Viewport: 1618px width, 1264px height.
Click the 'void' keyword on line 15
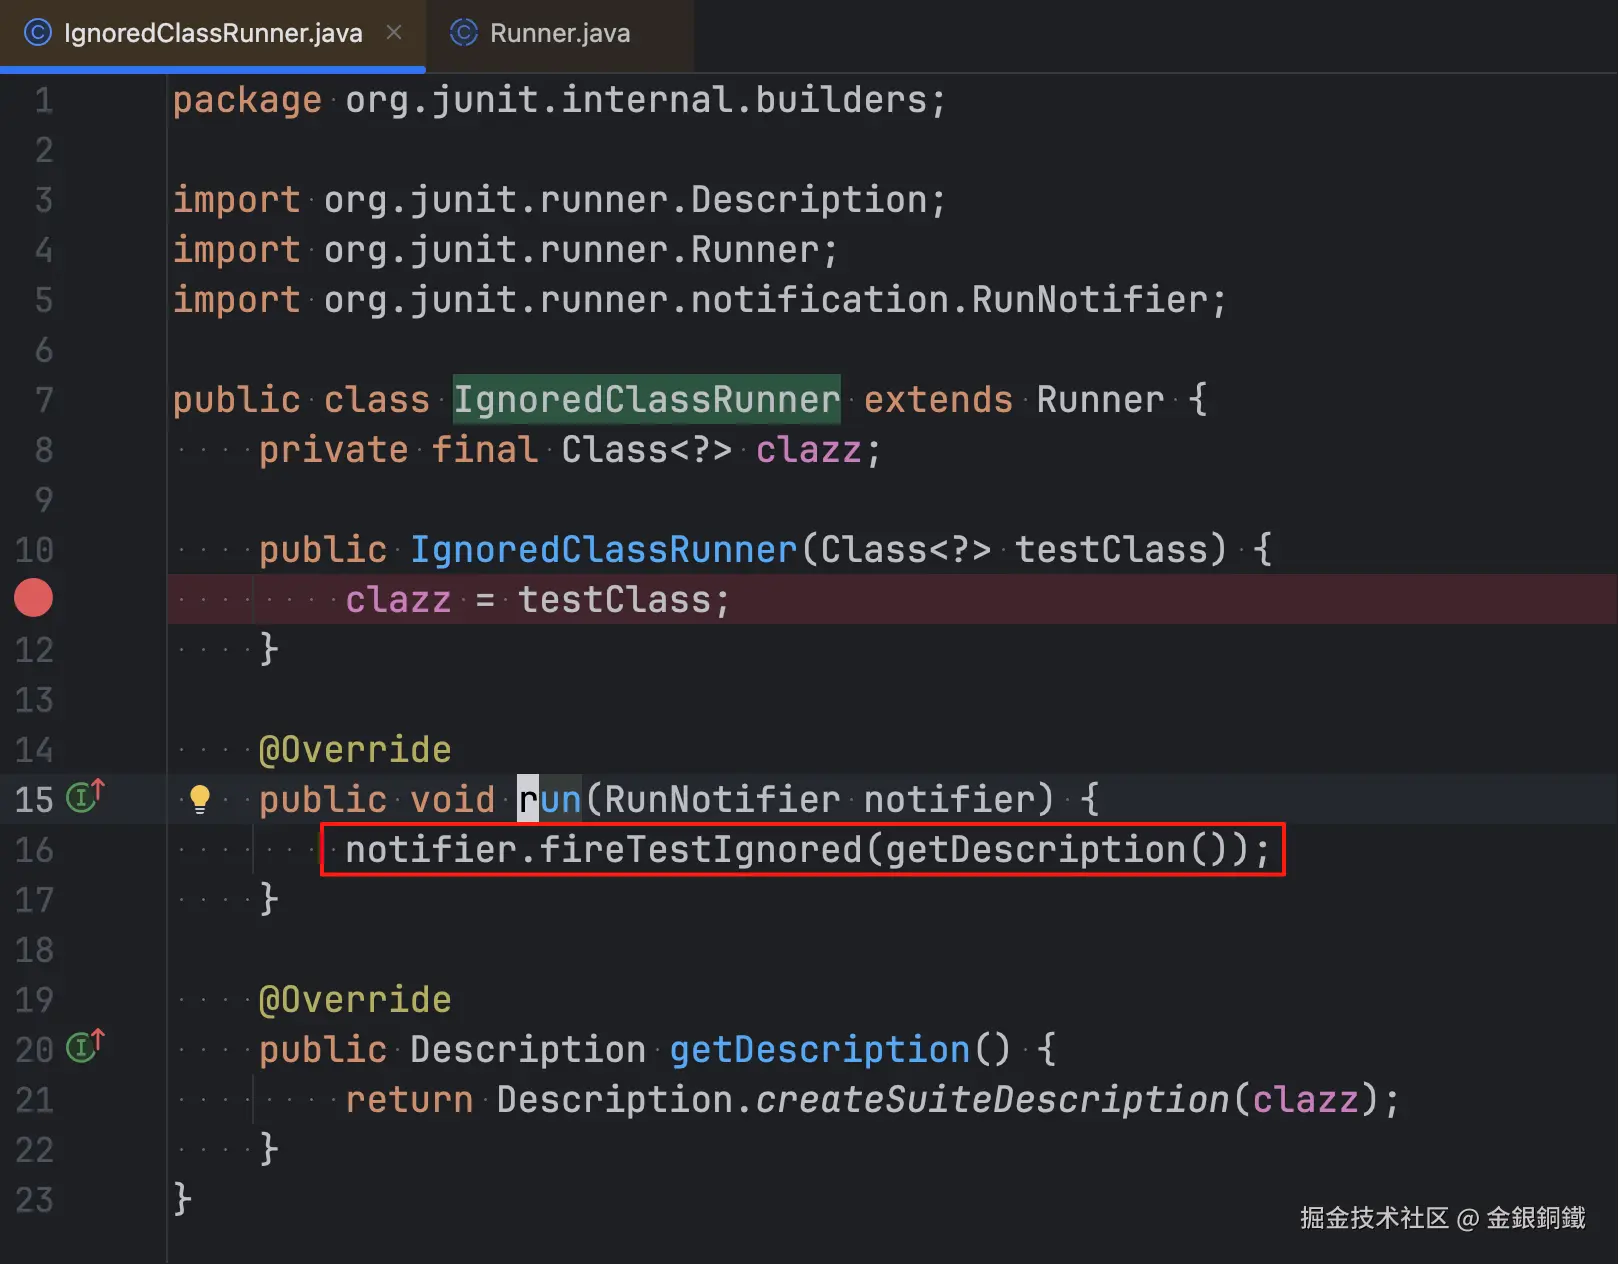pyautogui.click(x=452, y=800)
